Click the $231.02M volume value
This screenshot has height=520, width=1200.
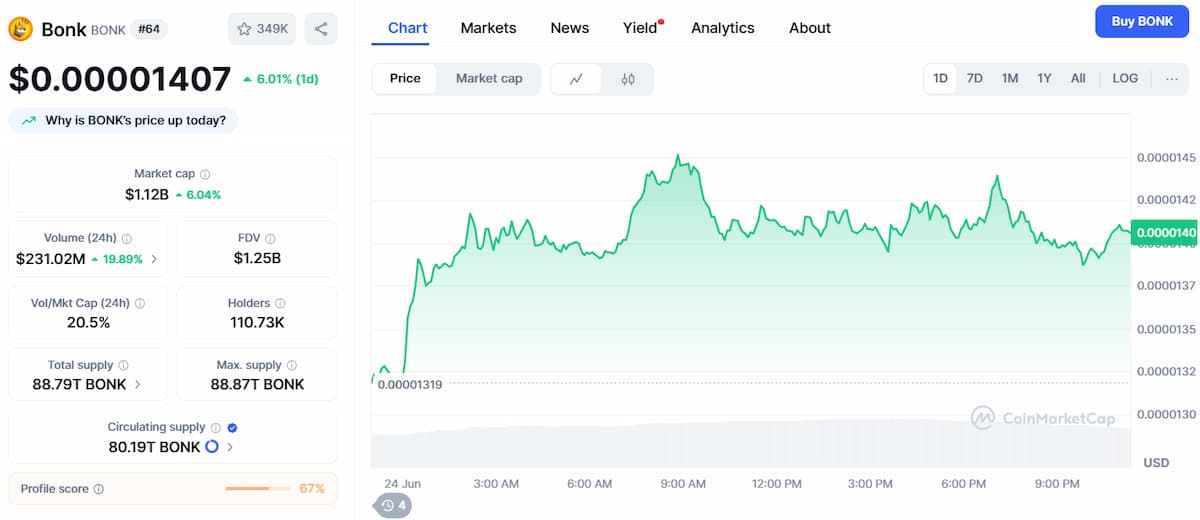point(51,259)
